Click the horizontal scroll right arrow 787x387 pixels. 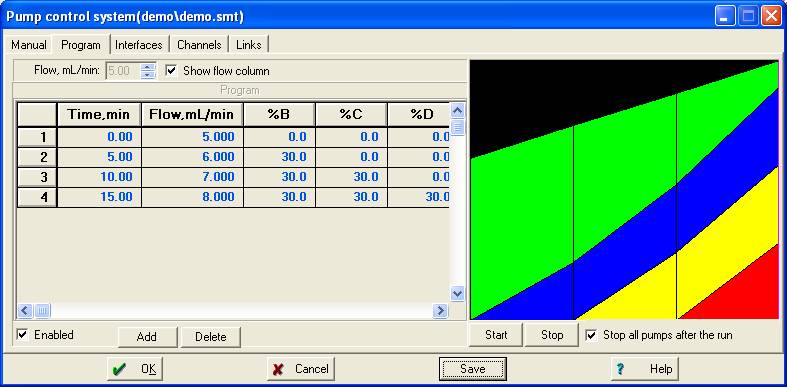[x=440, y=311]
